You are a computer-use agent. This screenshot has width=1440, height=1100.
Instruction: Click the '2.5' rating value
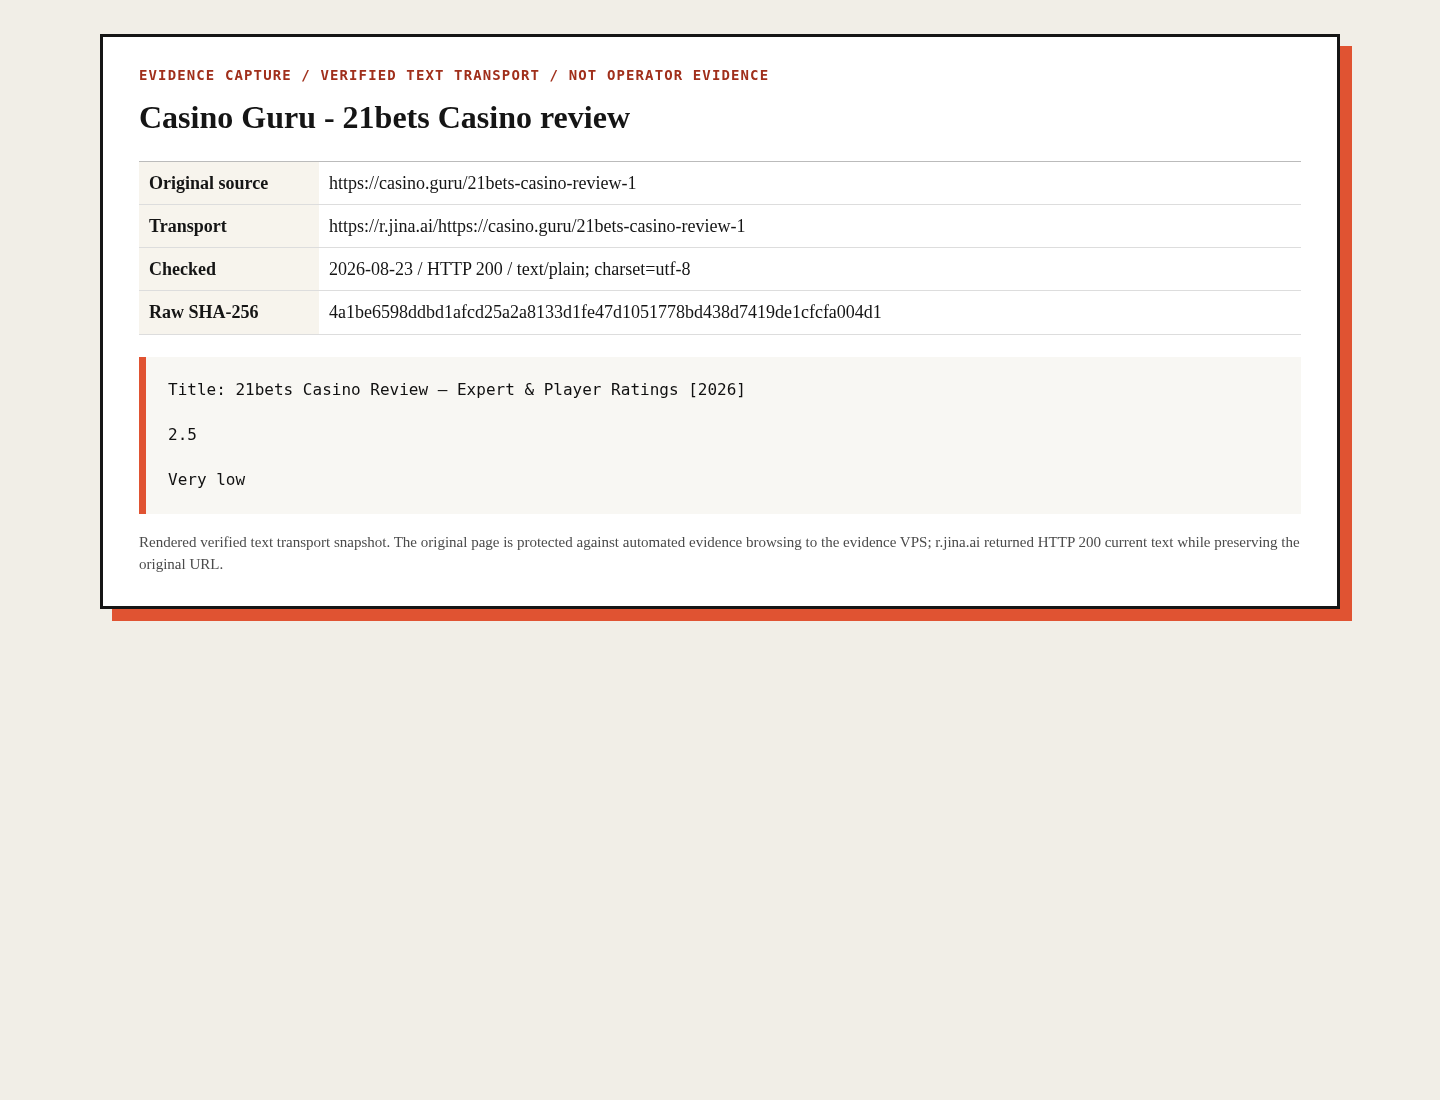(x=182, y=435)
